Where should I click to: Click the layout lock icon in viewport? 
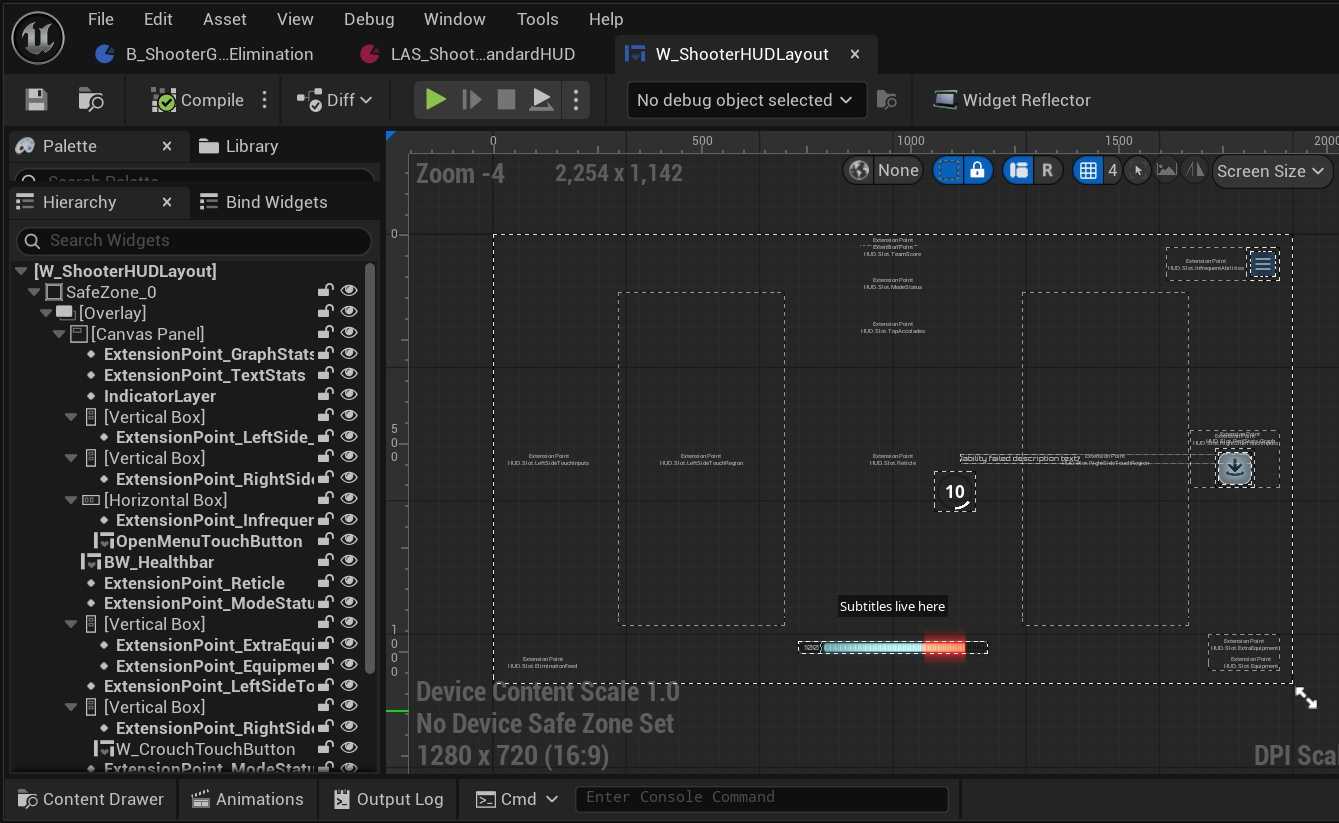[x=977, y=171]
